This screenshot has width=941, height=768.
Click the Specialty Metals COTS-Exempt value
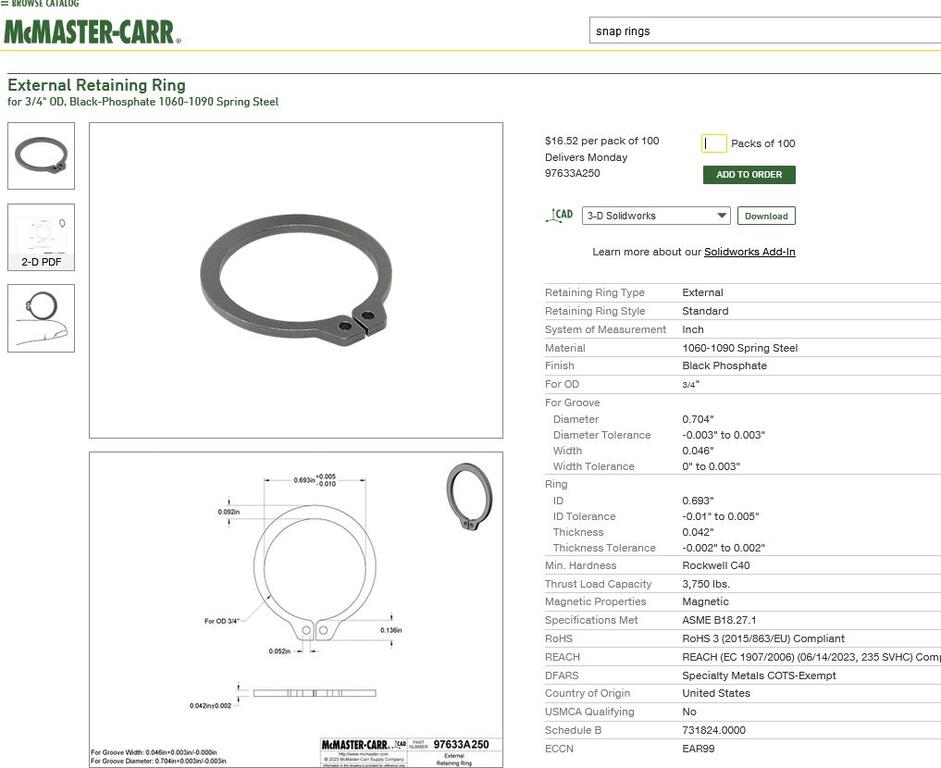[759, 676]
